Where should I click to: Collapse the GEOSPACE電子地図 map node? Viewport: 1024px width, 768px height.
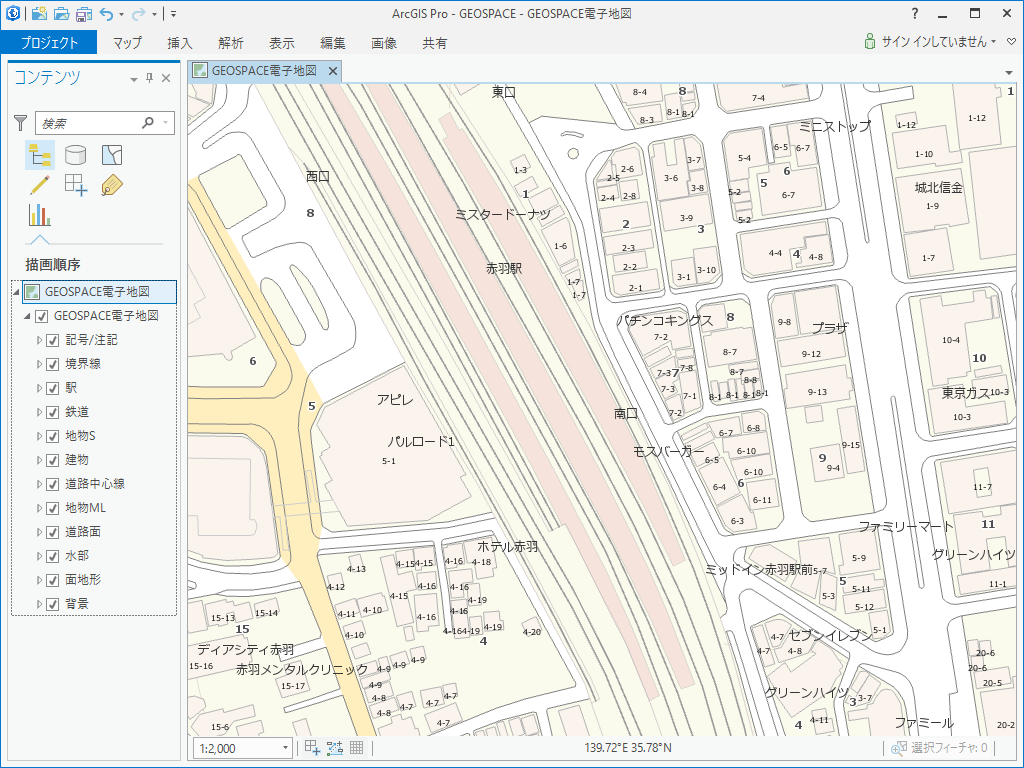point(16,292)
